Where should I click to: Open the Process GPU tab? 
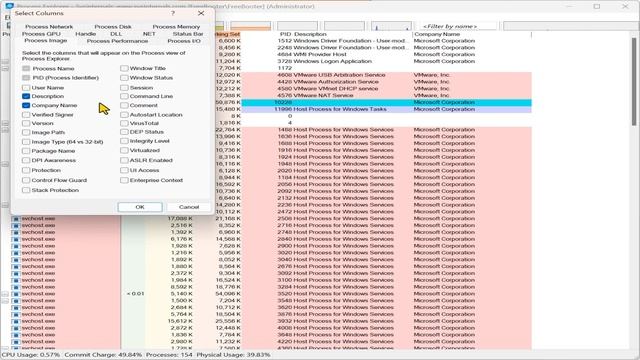(x=41, y=34)
